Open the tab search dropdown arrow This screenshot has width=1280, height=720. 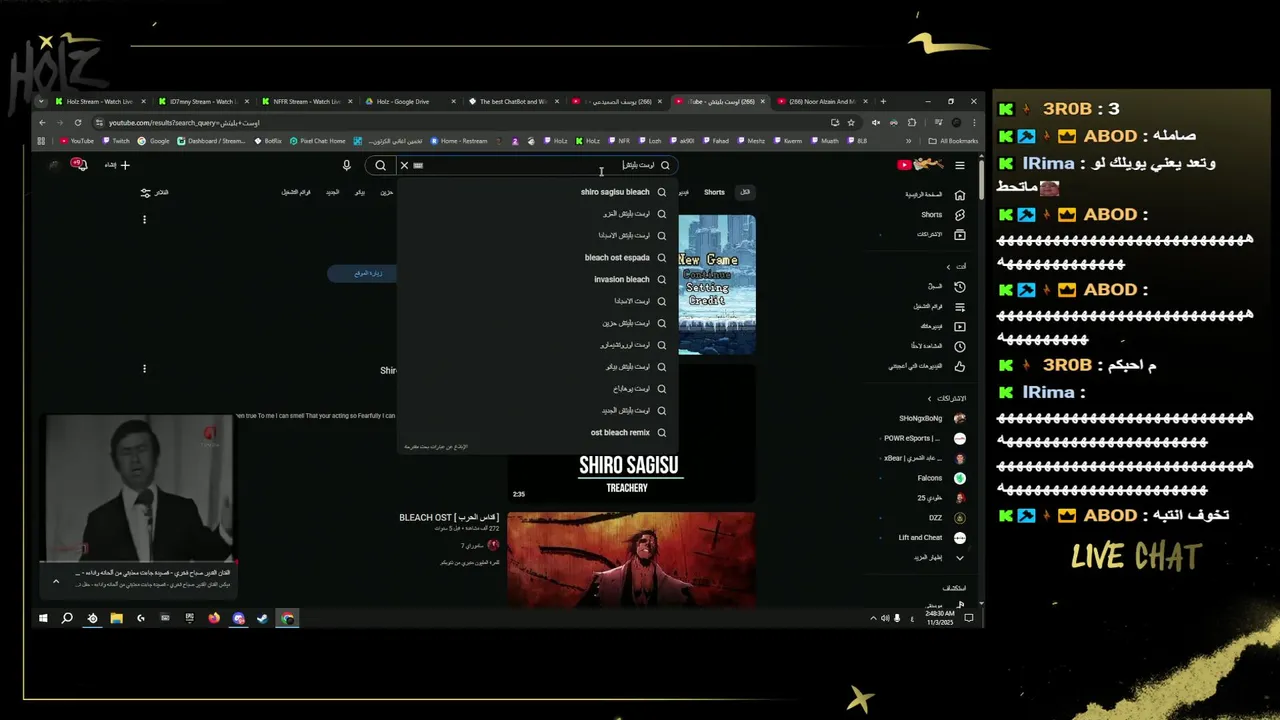pyautogui.click(x=41, y=101)
